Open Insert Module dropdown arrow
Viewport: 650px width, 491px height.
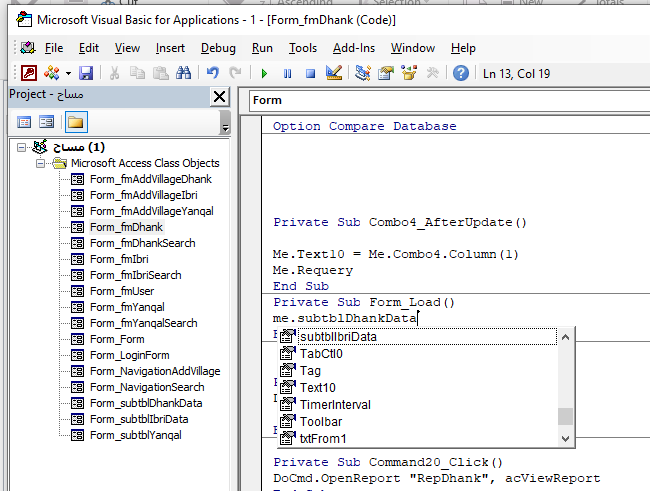(x=68, y=74)
